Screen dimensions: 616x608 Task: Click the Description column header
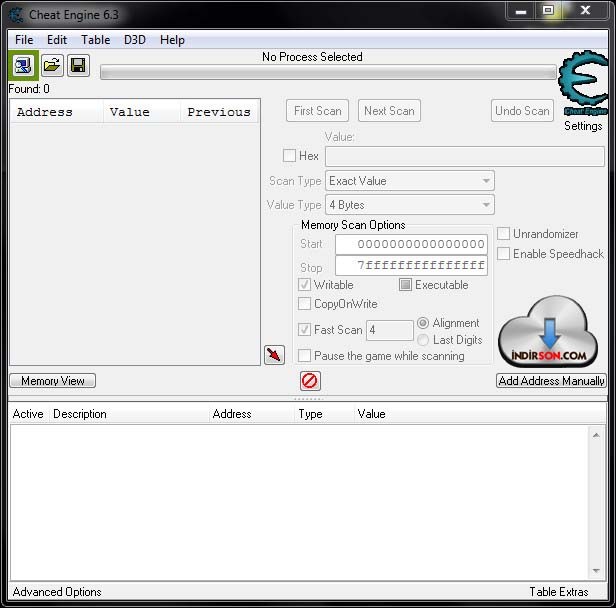(130, 414)
